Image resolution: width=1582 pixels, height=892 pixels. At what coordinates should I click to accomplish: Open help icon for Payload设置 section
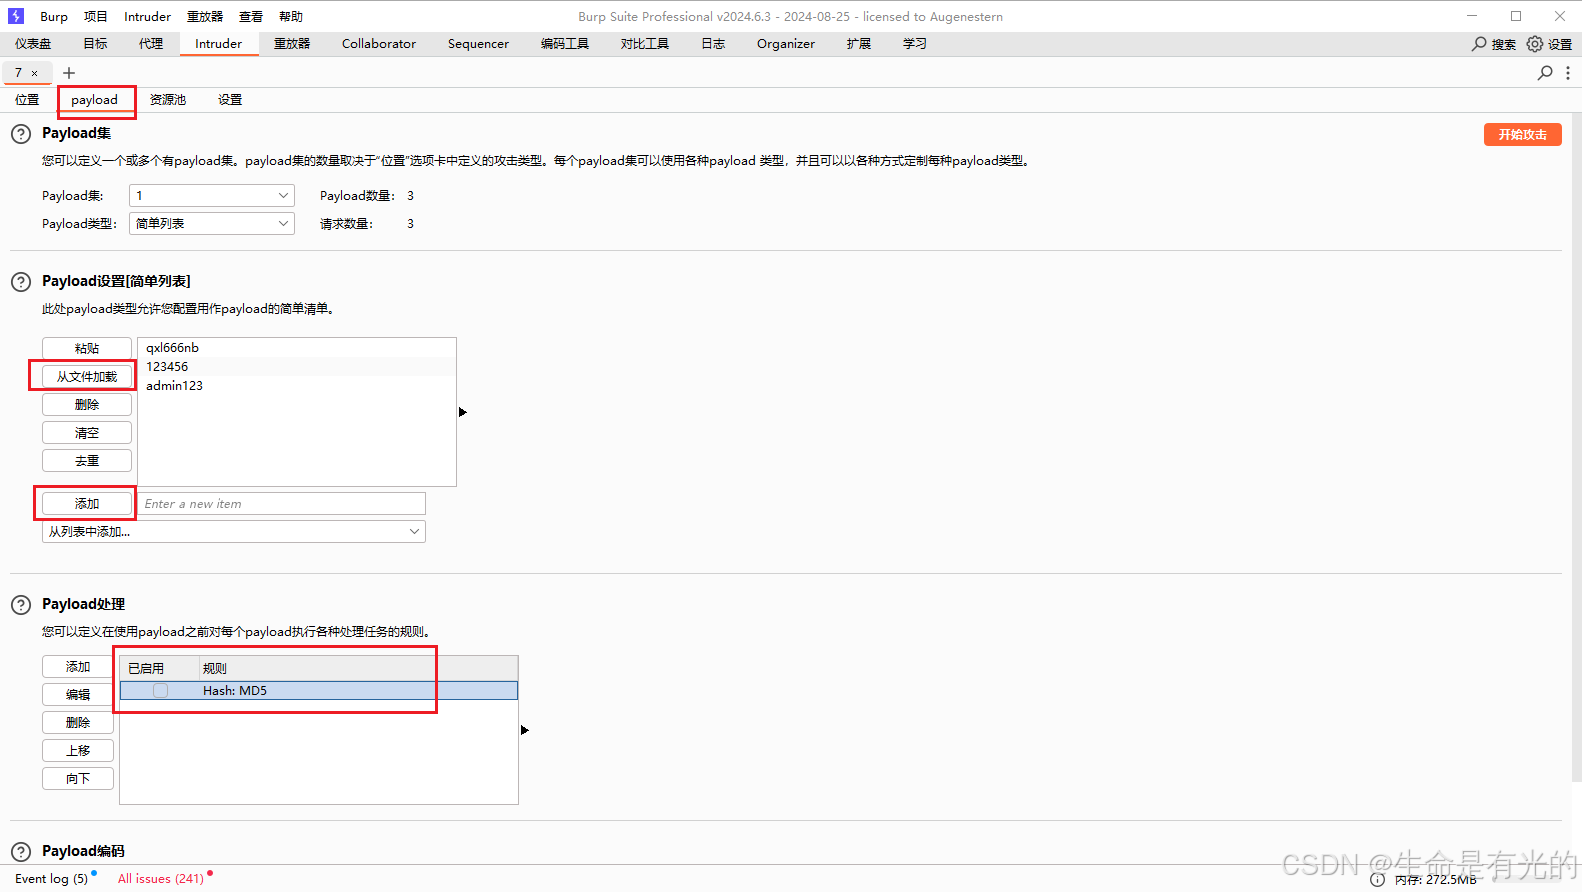point(21,282)
